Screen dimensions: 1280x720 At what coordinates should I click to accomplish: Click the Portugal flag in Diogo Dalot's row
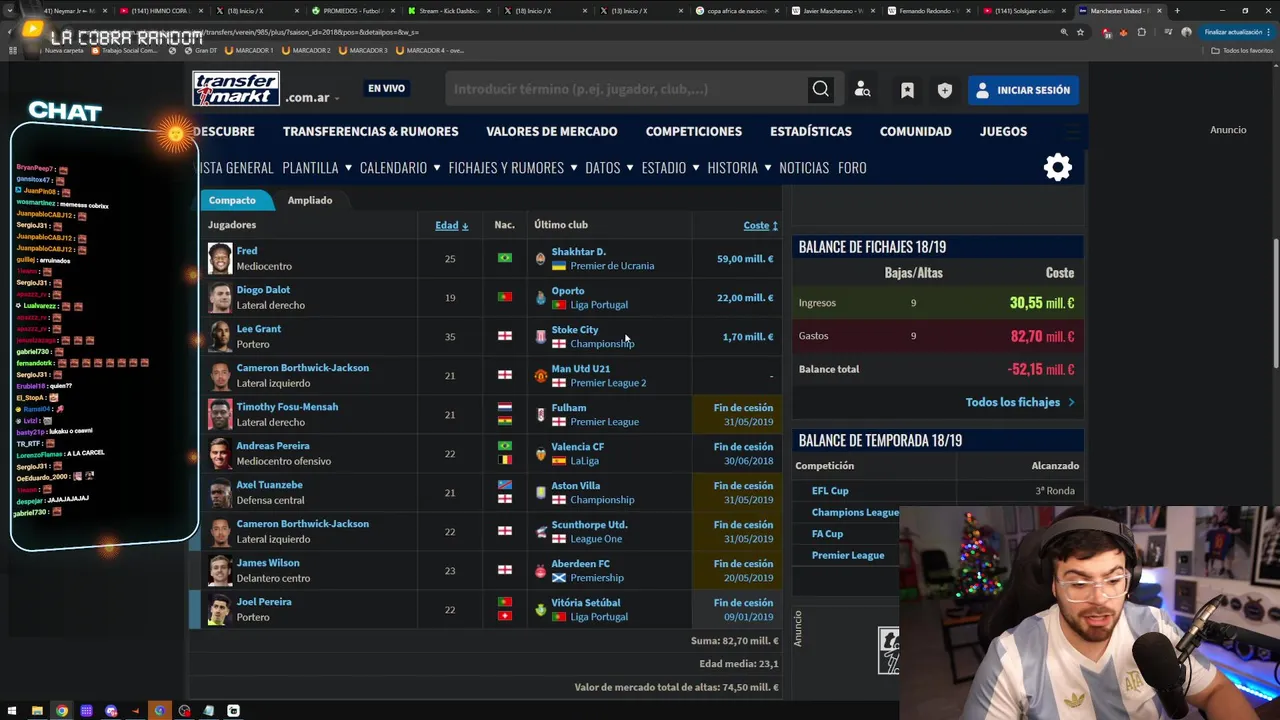504,297
